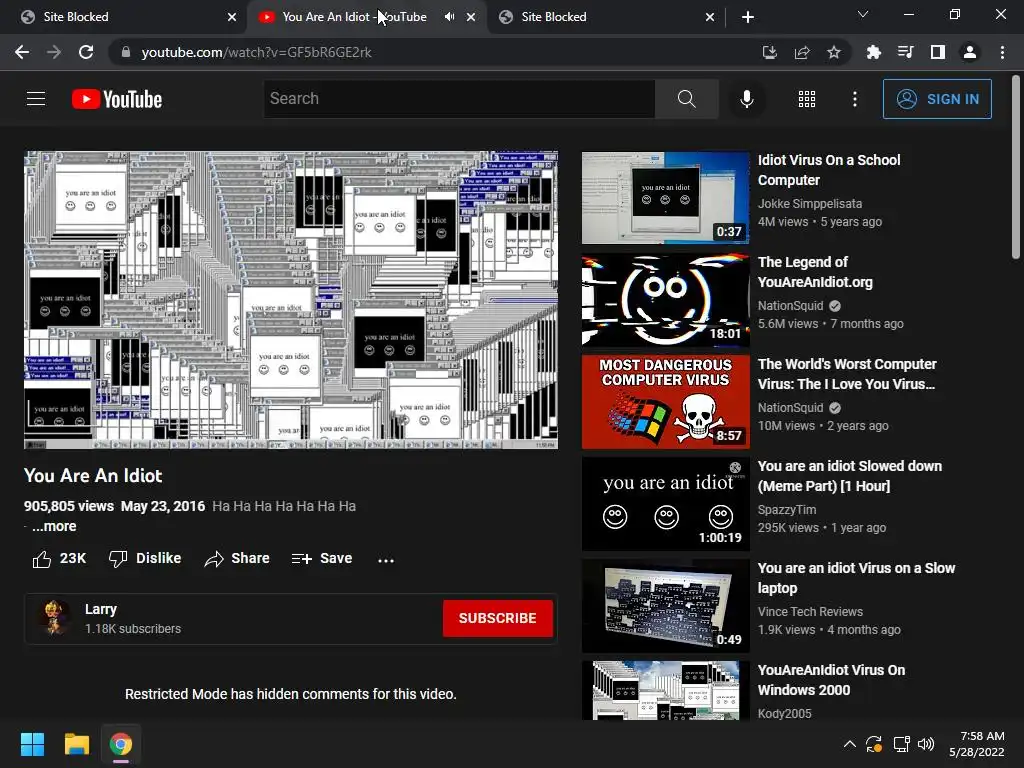
Task: Open YouTube settings three-dot menu
Action: [854, 99]
